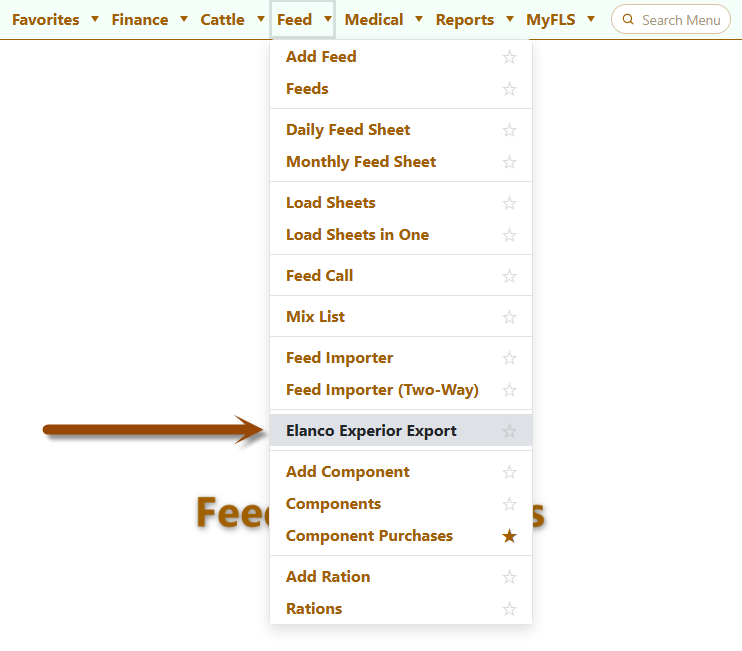Expand the Reports dropdown arrow
Image resolution: width=742 pixels, height=651 pixels.
[x=510, y=19]
